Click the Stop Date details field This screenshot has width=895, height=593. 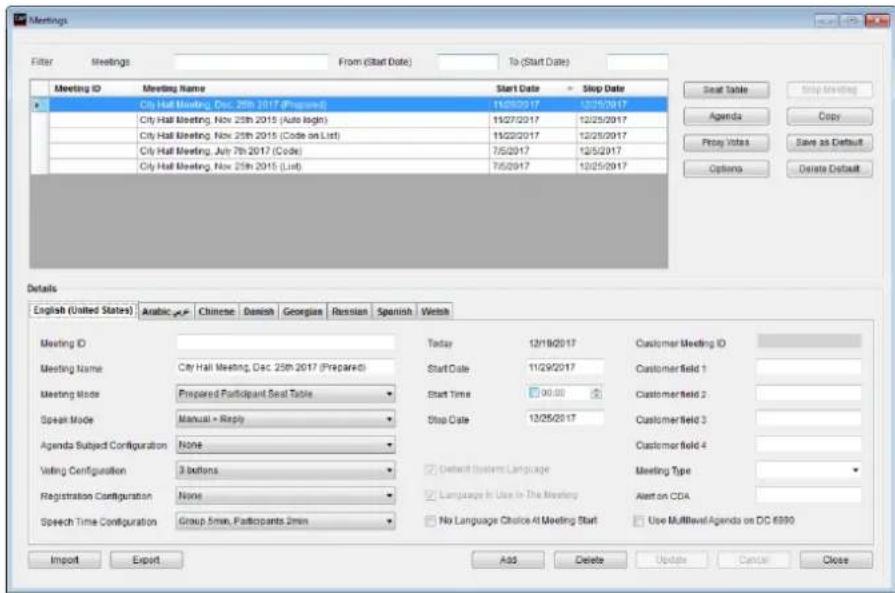pos(564,419)
